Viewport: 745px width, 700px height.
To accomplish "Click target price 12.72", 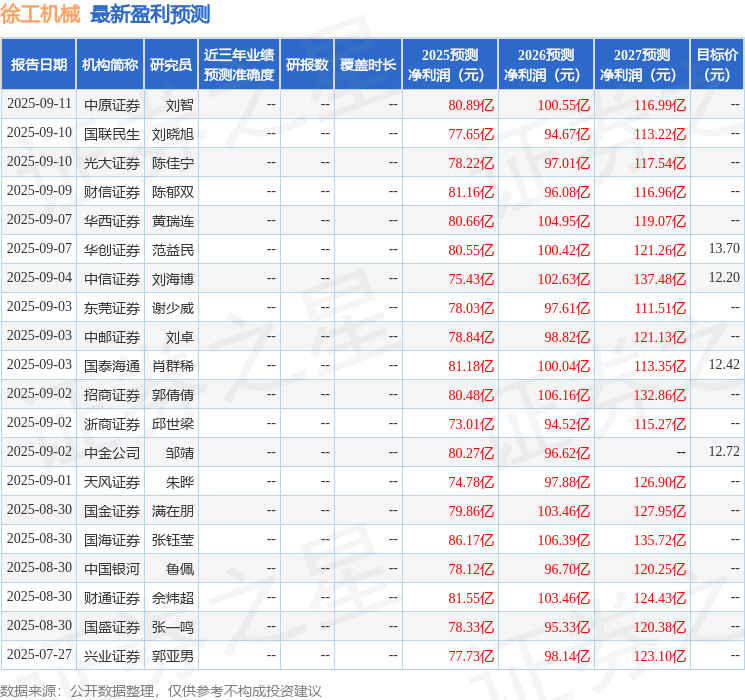I will pyautogui.click(x=724, y=451).
